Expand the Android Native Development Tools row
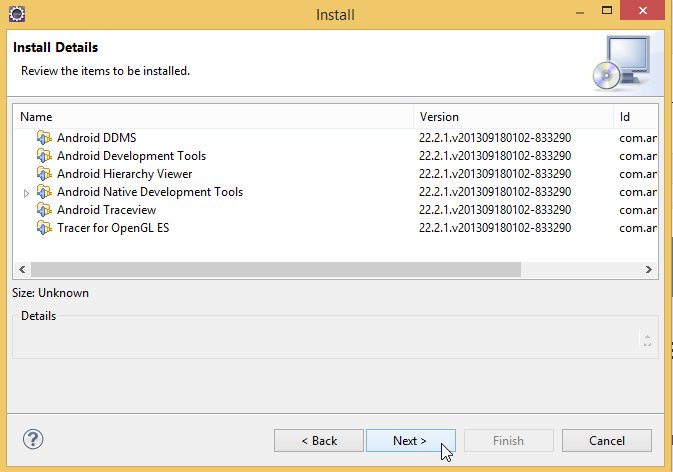Viewport: 673px width, 472px height. point(26,193)
